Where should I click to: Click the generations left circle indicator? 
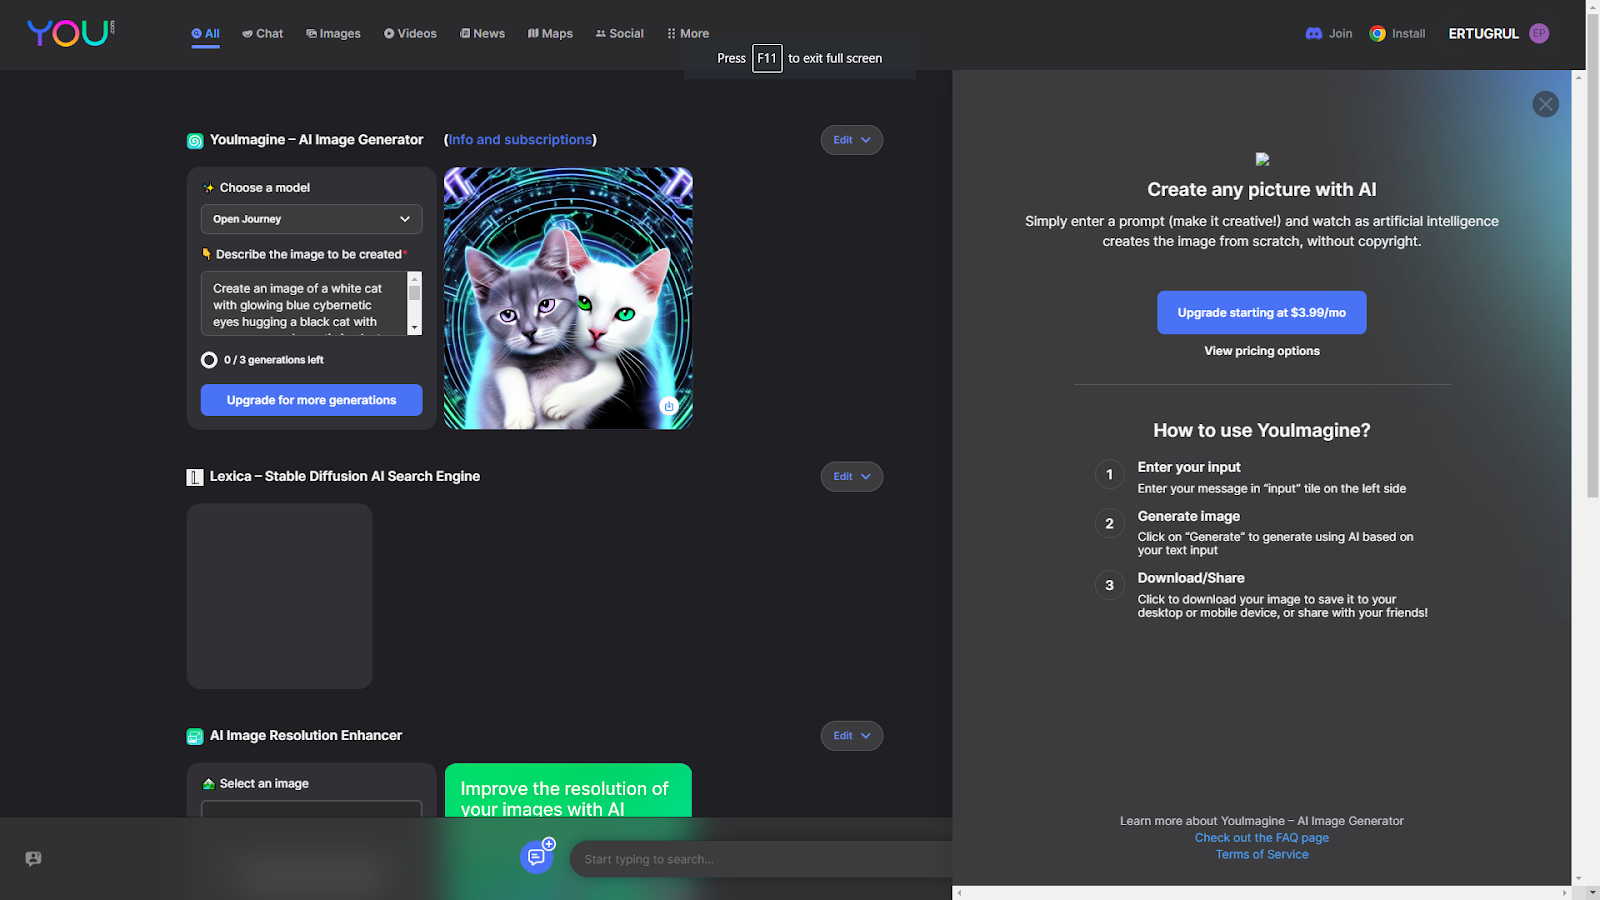[x=209, y=360]
